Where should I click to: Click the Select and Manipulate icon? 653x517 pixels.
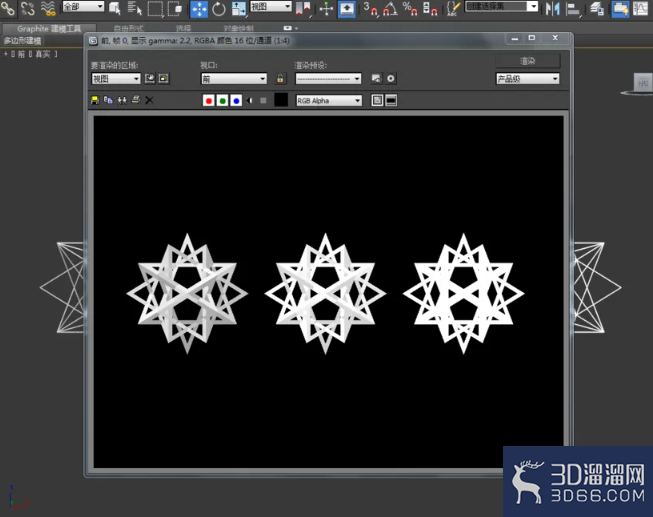326,9
